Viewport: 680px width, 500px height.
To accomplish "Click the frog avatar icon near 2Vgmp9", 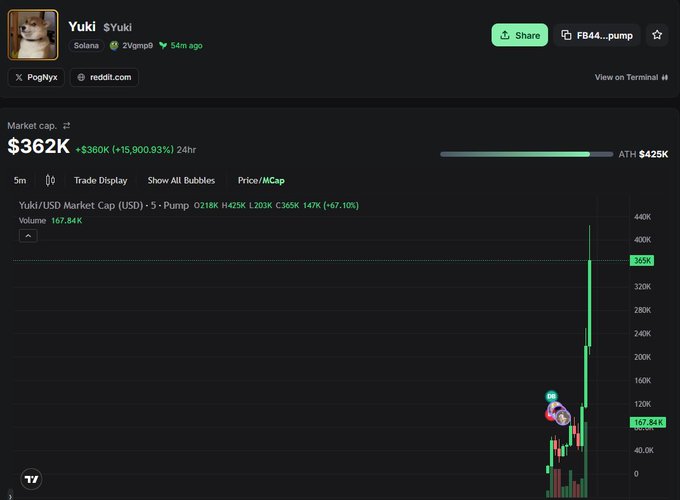I will (114, 46).
